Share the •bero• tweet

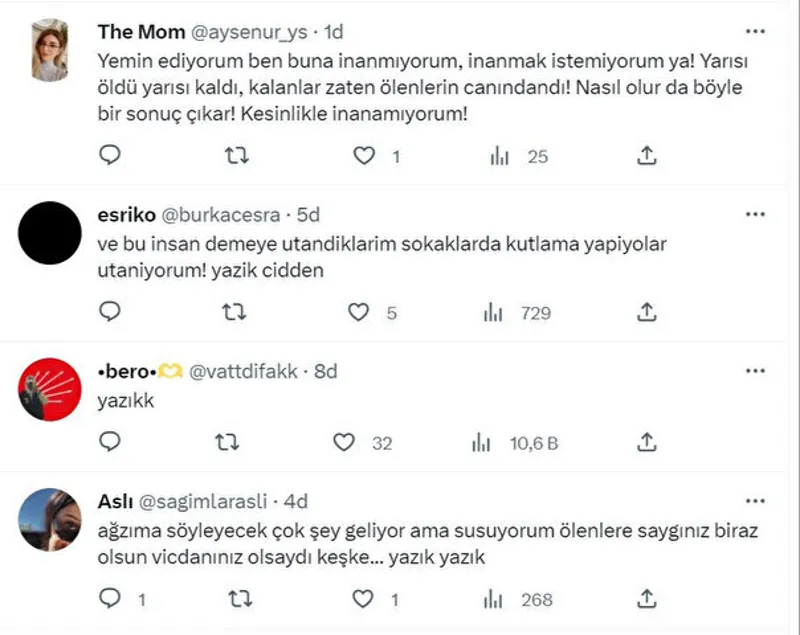pos(647,442)
